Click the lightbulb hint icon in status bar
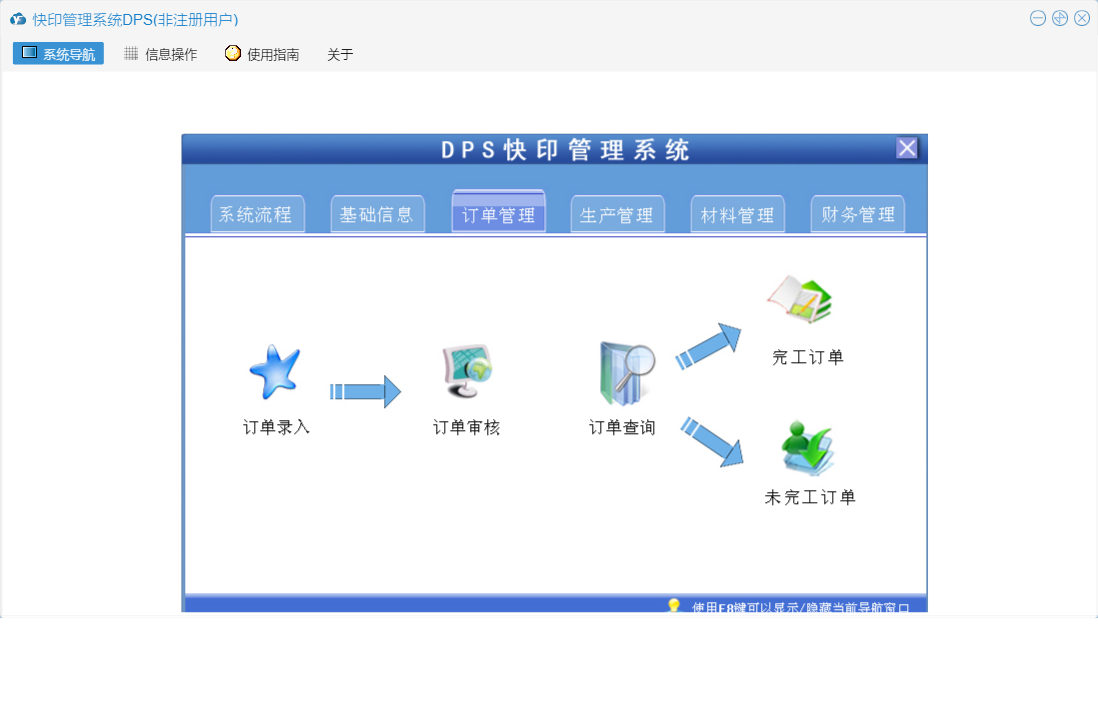 (x=674, y=606)
